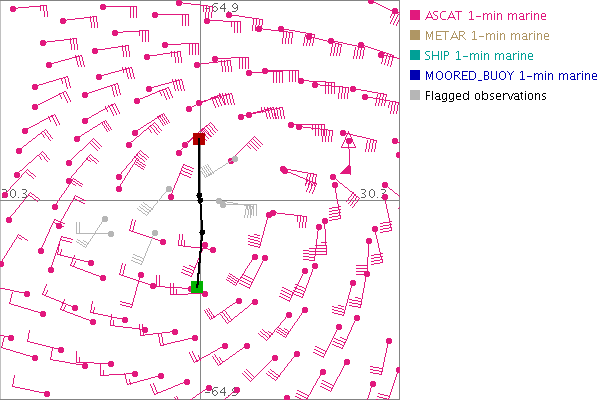The width and height of the screenshot is (600, 400).
Task: Click the -64.9 longitude label at bottom
Action: click(x=222, y=392)
